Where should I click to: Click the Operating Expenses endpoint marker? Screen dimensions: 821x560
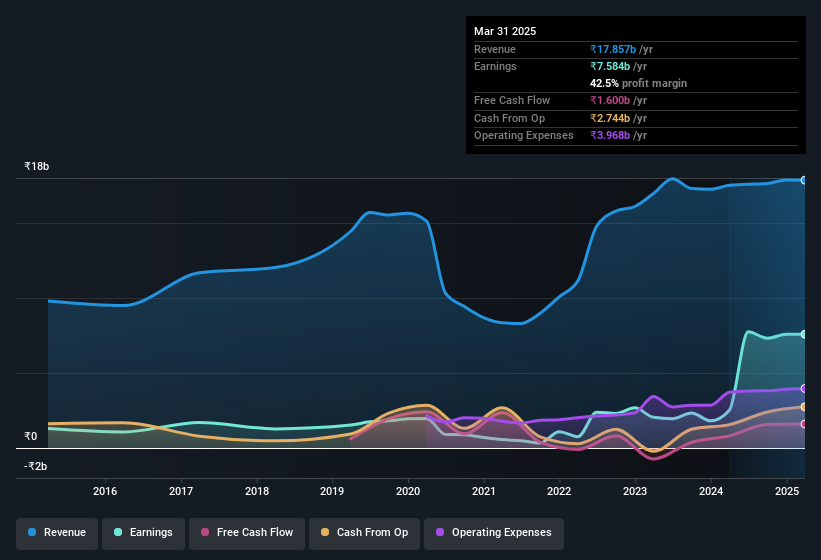(x=804, y=389)
